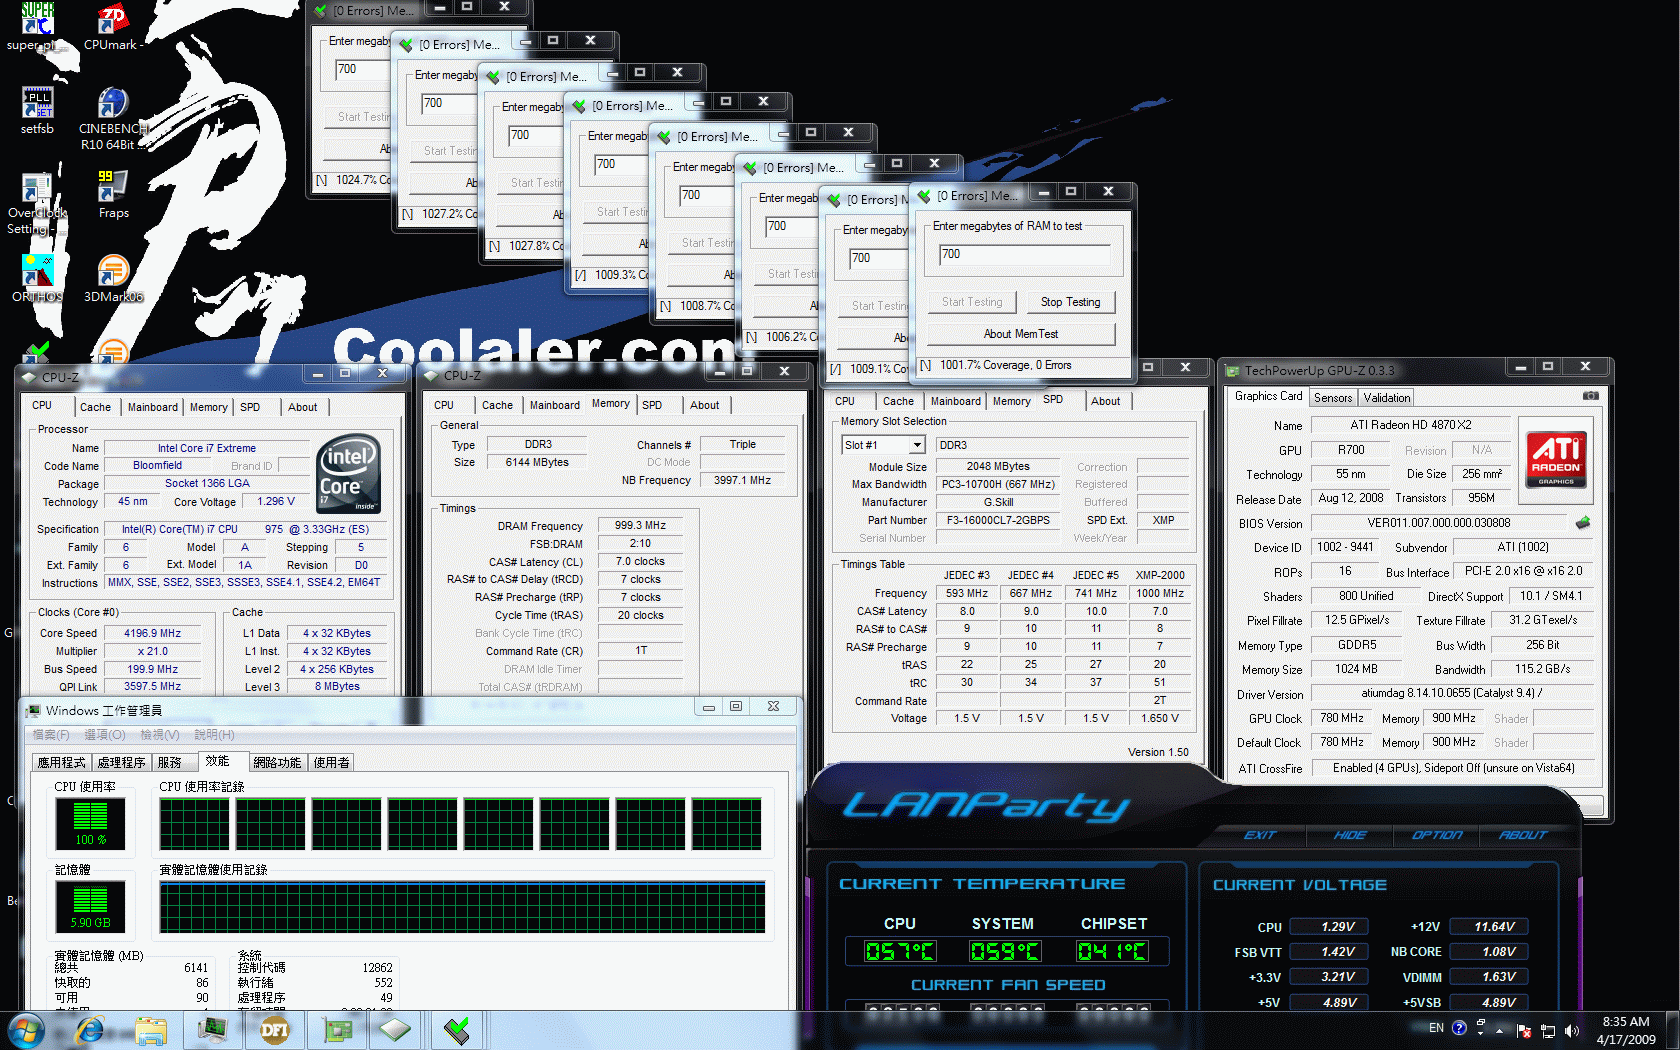Click the CPU usage 100 % gauge
Image resolution: width=1680 pixels, height=1050 pixels.
tap(90, 824)
